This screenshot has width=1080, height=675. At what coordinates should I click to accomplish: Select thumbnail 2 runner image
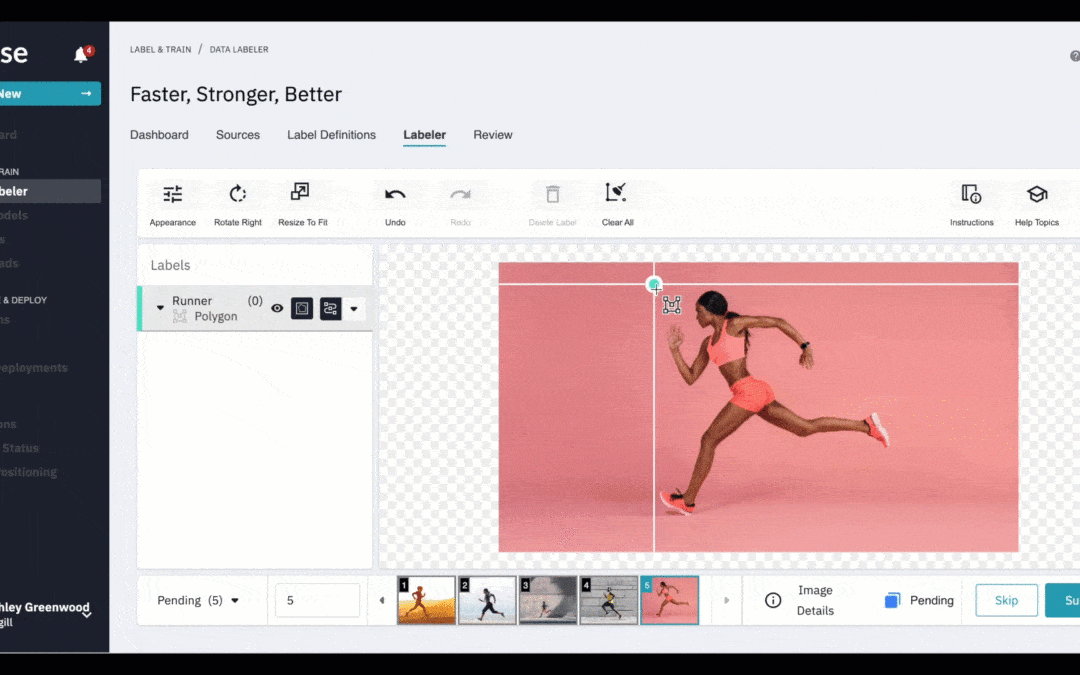(487, 601)
